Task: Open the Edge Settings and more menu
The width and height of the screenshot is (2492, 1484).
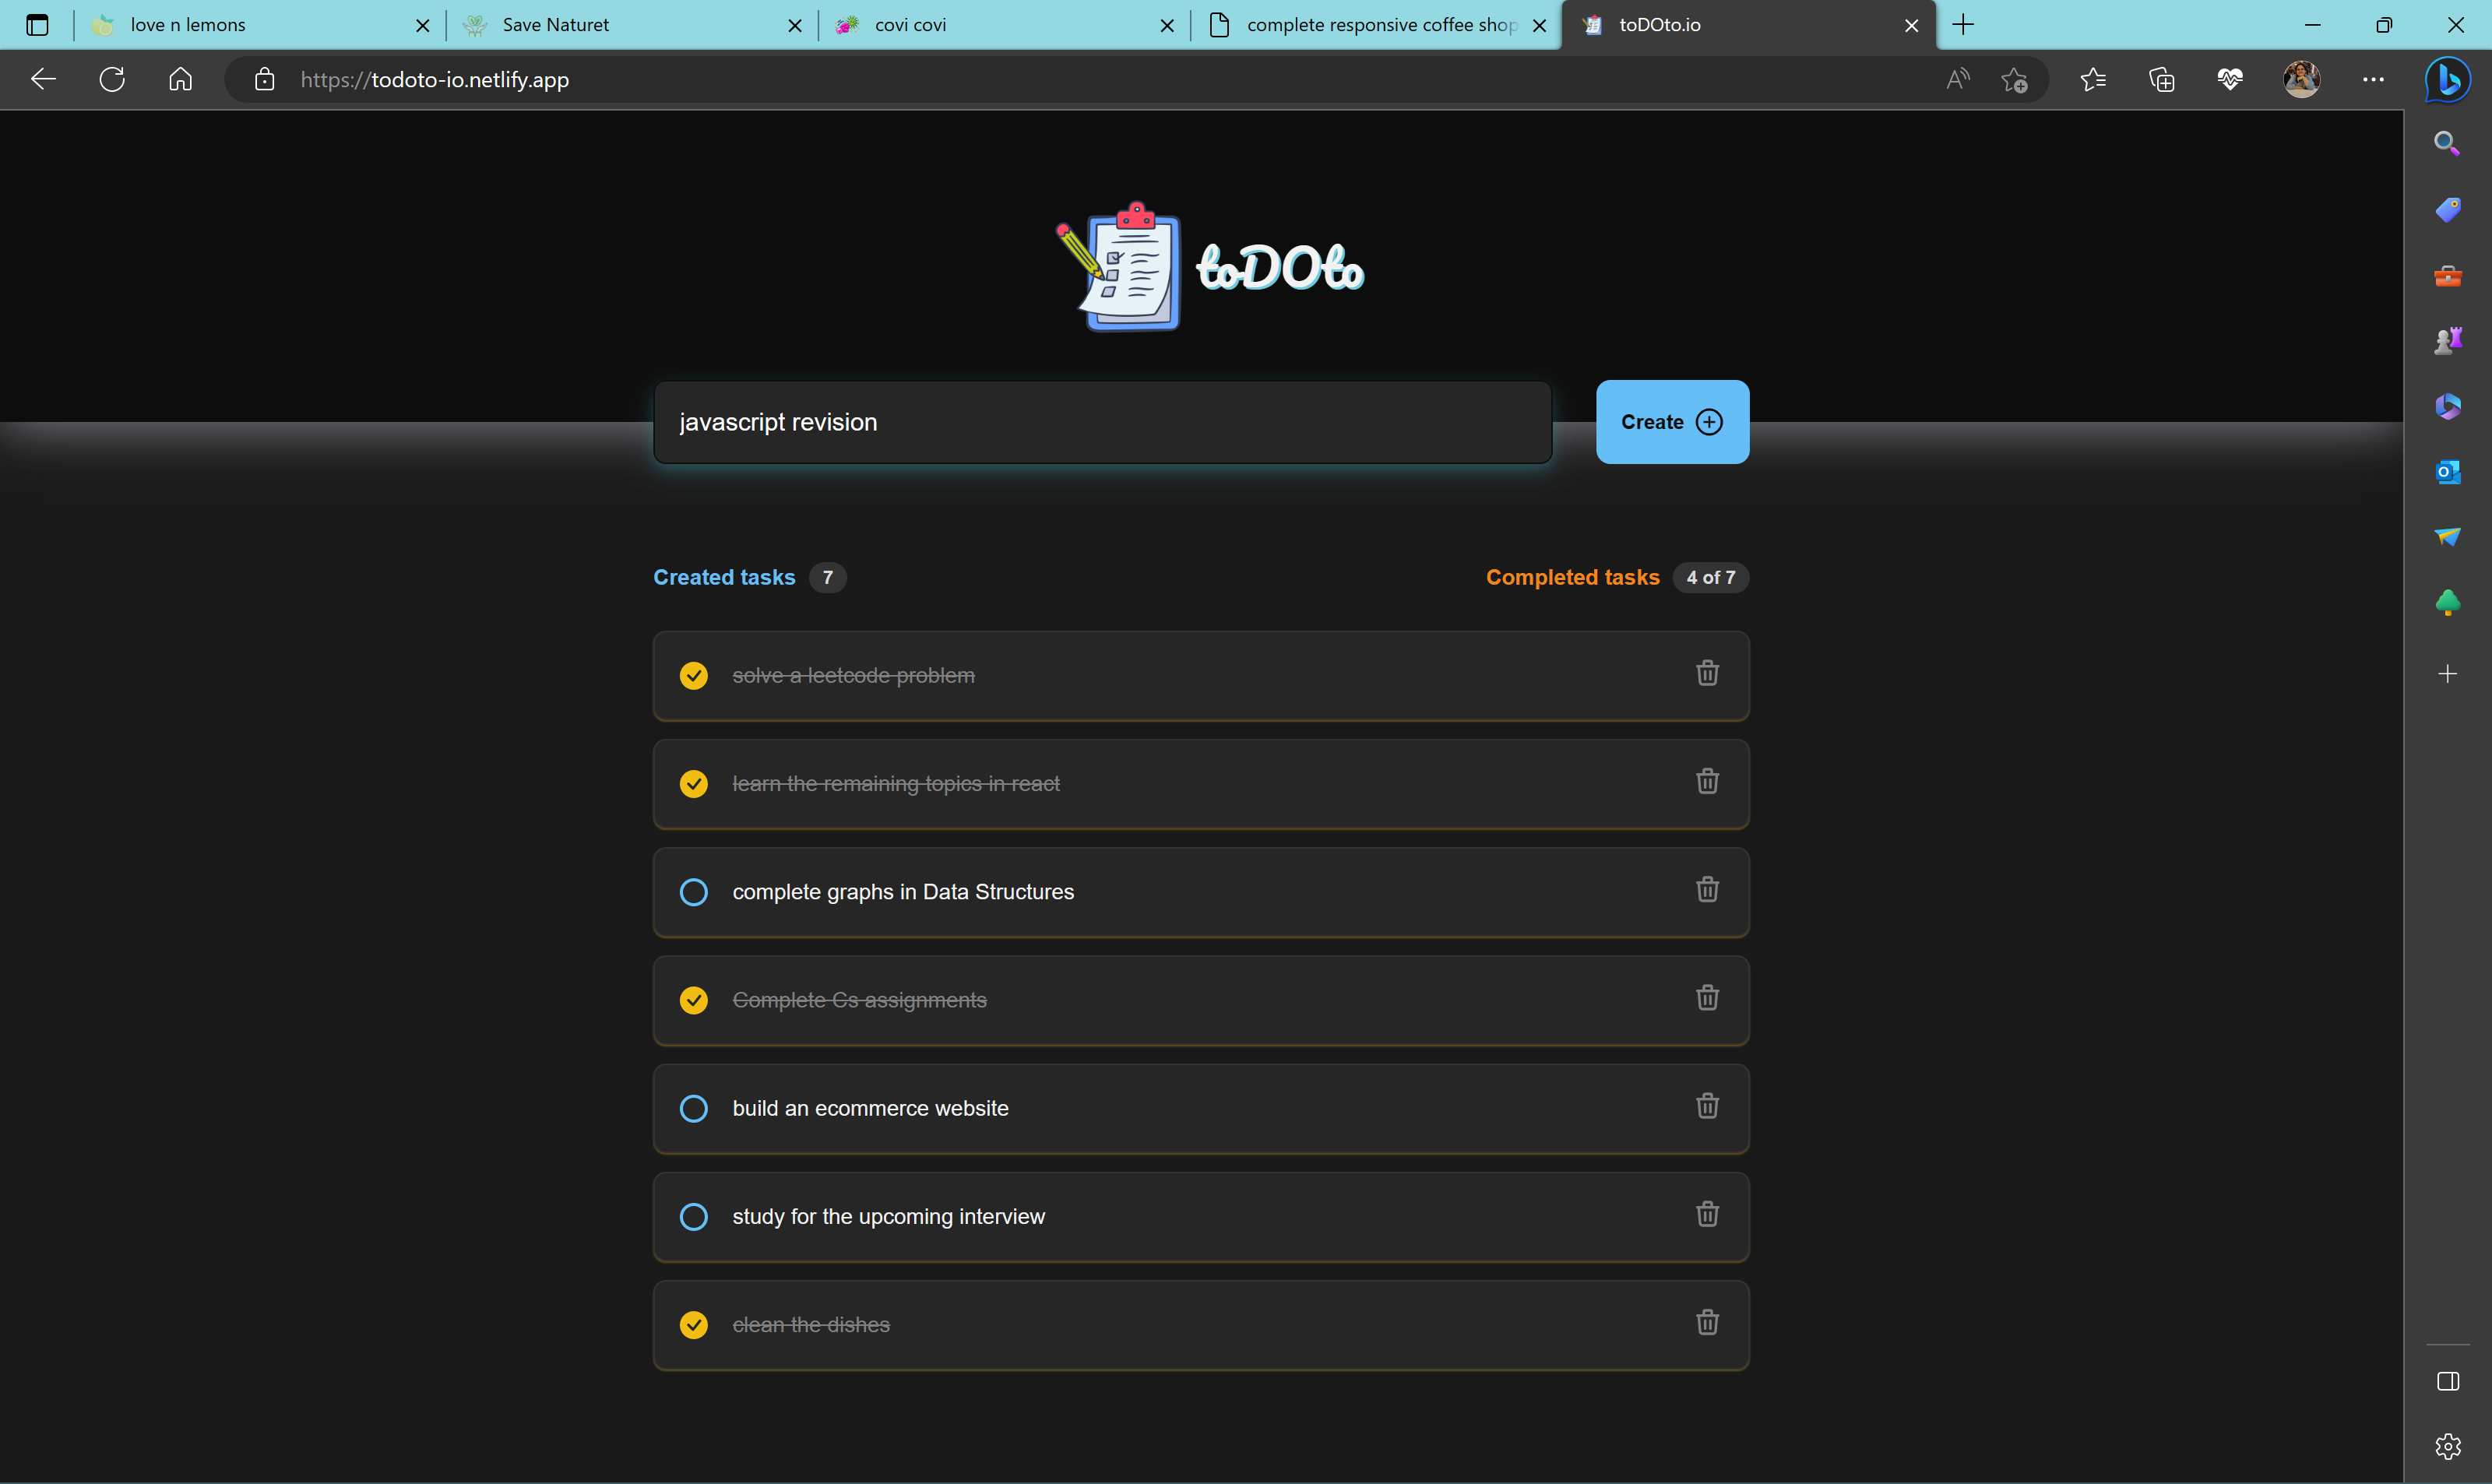Action: (2373, 80)
